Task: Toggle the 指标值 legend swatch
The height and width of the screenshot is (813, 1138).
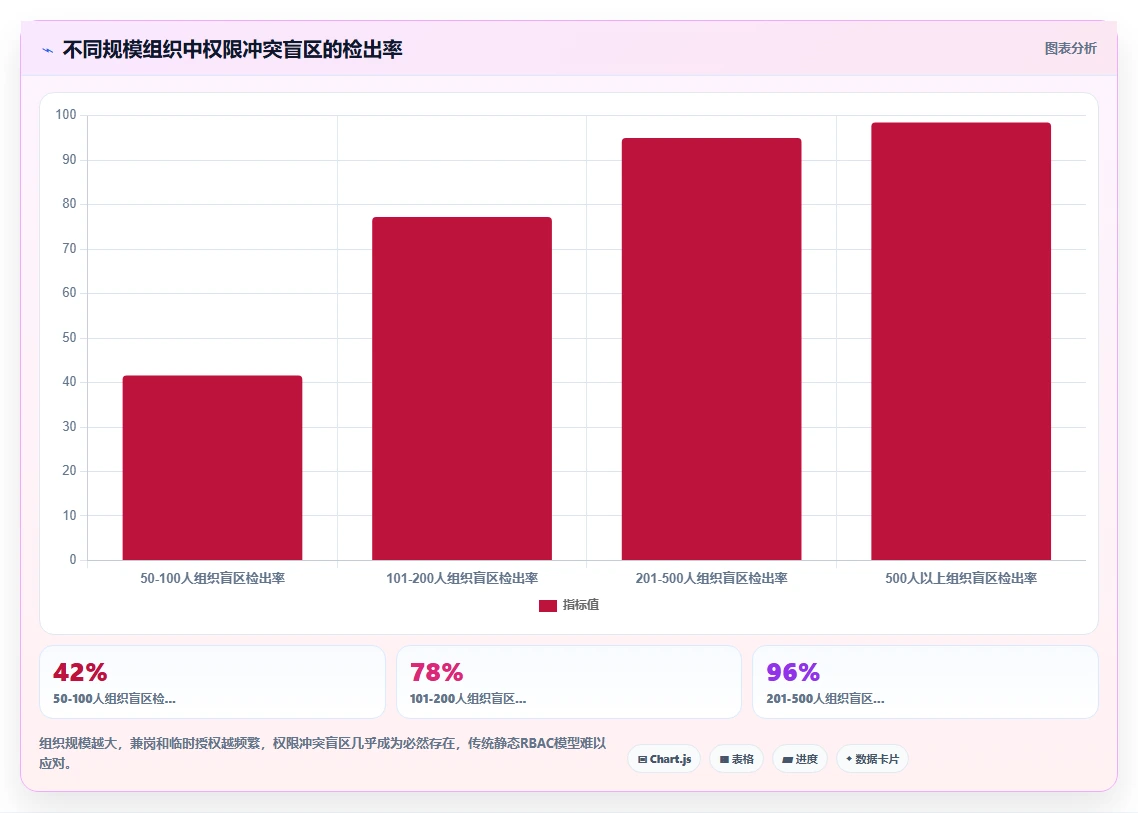Action: coord(548,605)
